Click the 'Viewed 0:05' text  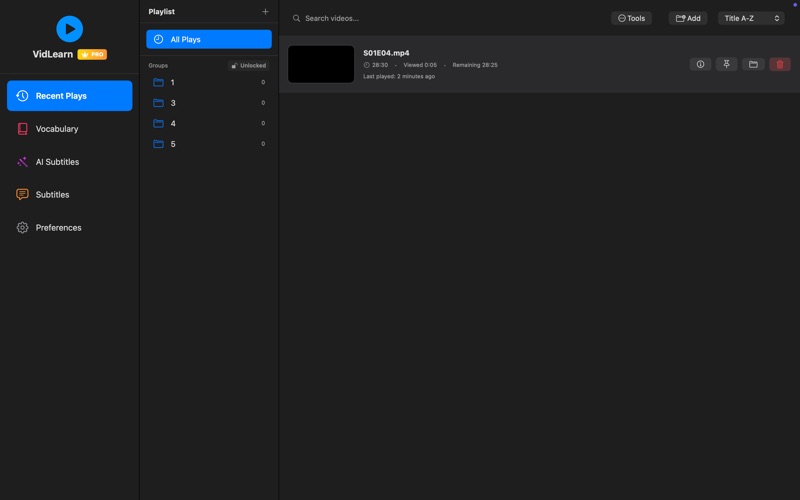420,65
